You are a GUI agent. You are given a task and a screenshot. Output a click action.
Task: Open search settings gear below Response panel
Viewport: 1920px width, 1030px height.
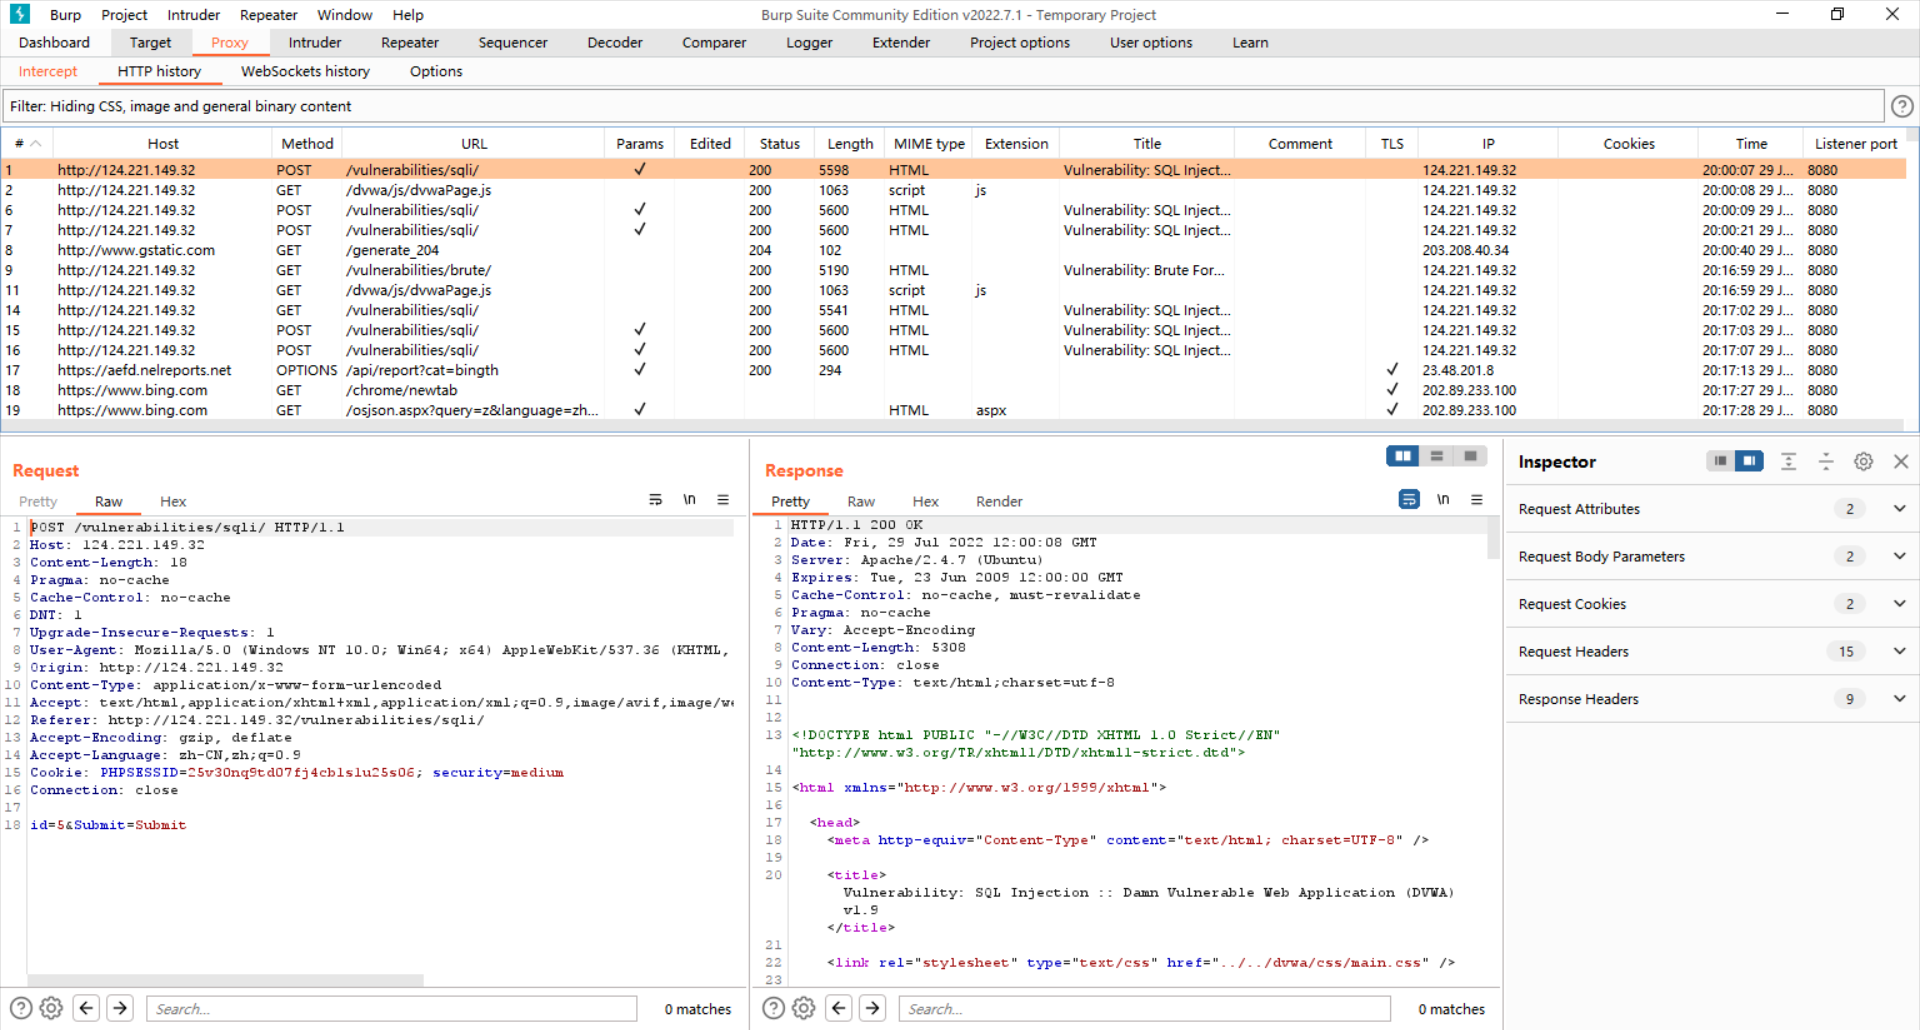click(804, 1008)
